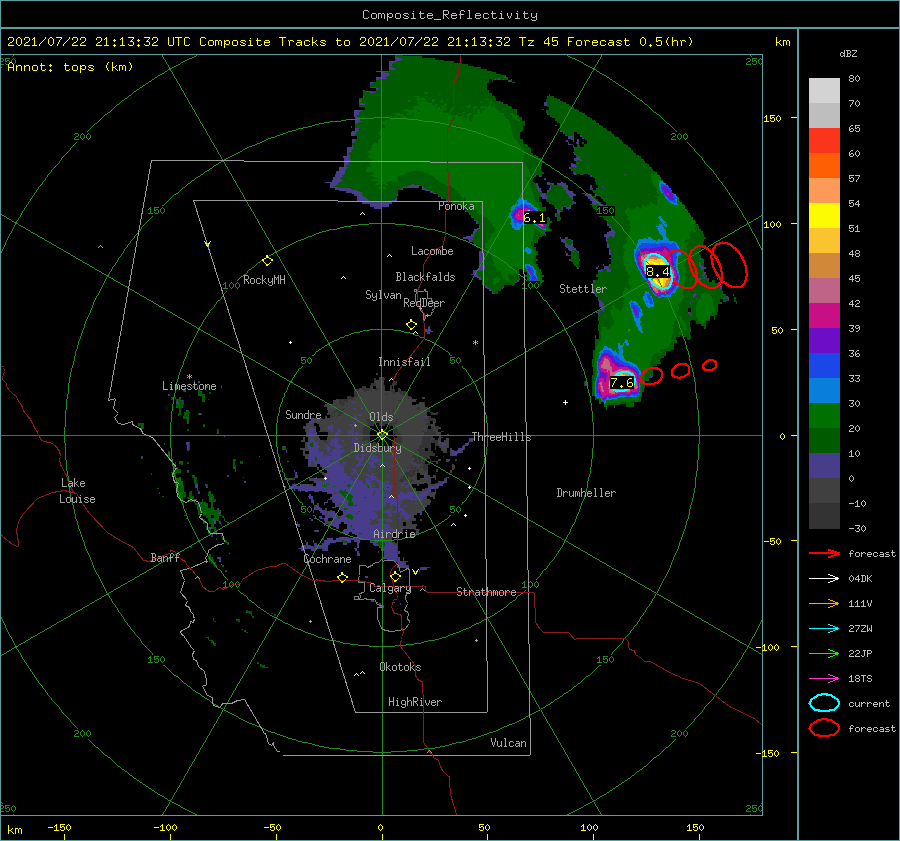Click the Airdrie city label
The width and height of the screenshot is (900, 841).
tap(394, 534)
